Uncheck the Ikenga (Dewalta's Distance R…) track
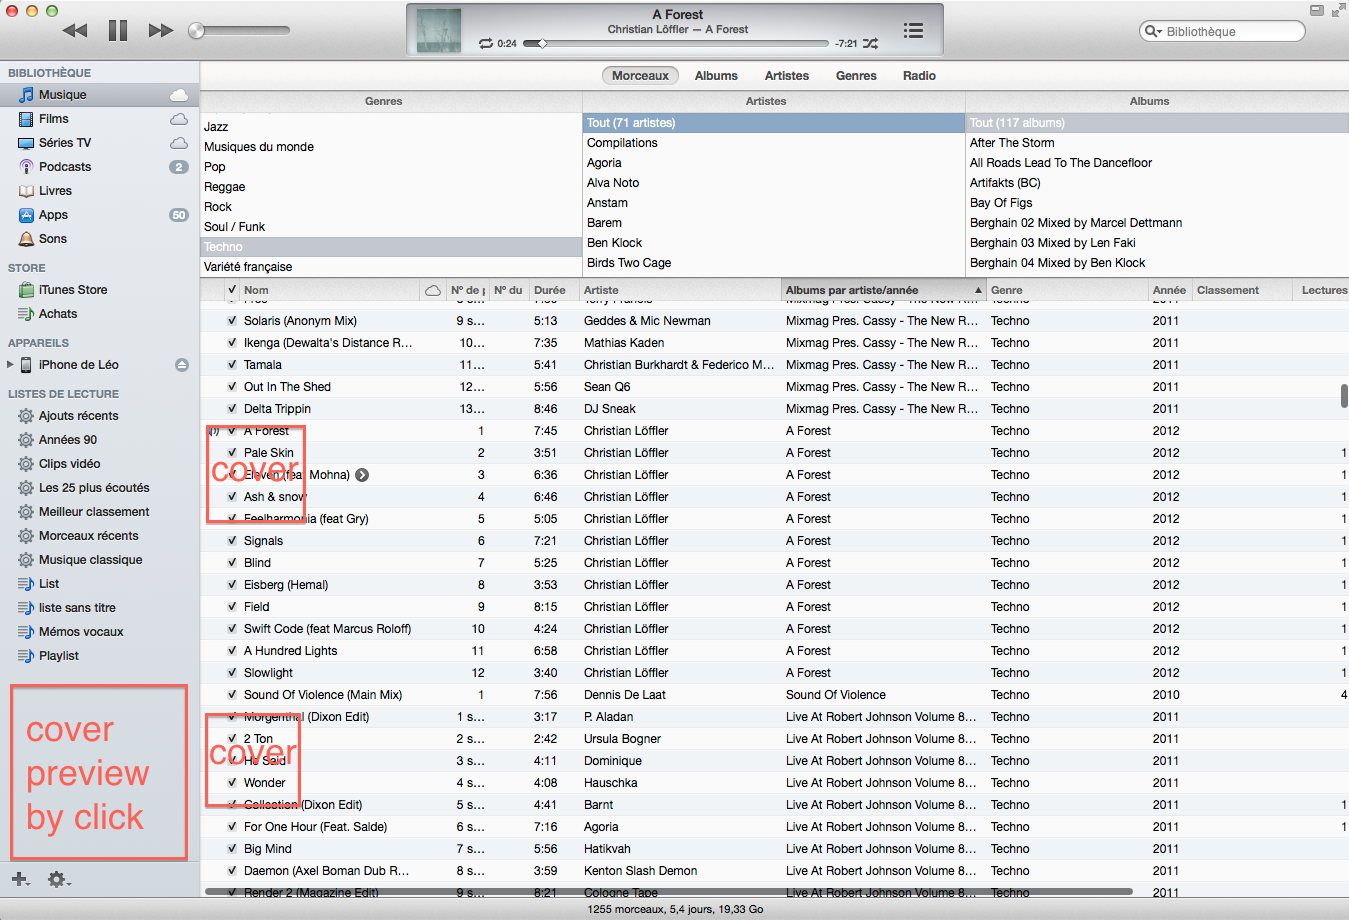Viewport: 1349px width, 920px height. [232, 343]
